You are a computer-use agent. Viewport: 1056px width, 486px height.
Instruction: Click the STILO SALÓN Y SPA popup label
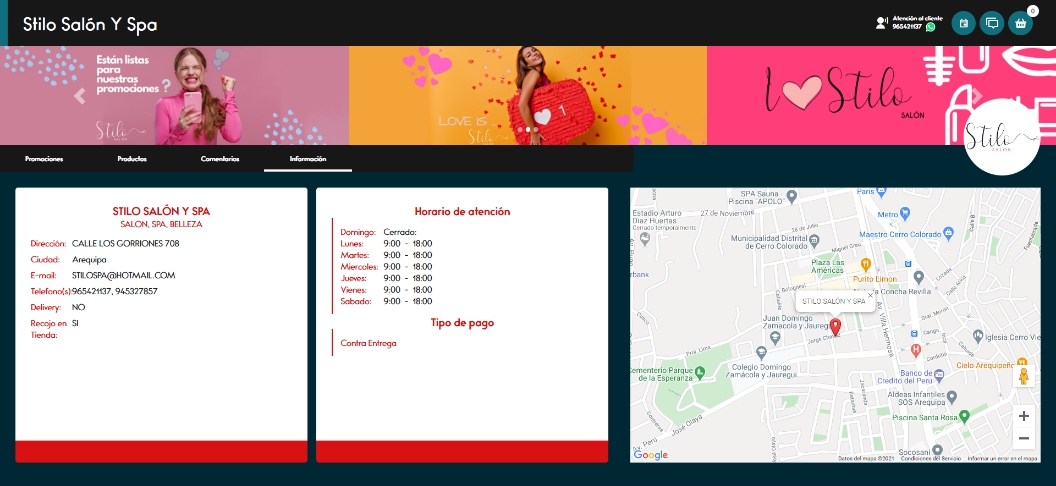(x=834, y=302)
